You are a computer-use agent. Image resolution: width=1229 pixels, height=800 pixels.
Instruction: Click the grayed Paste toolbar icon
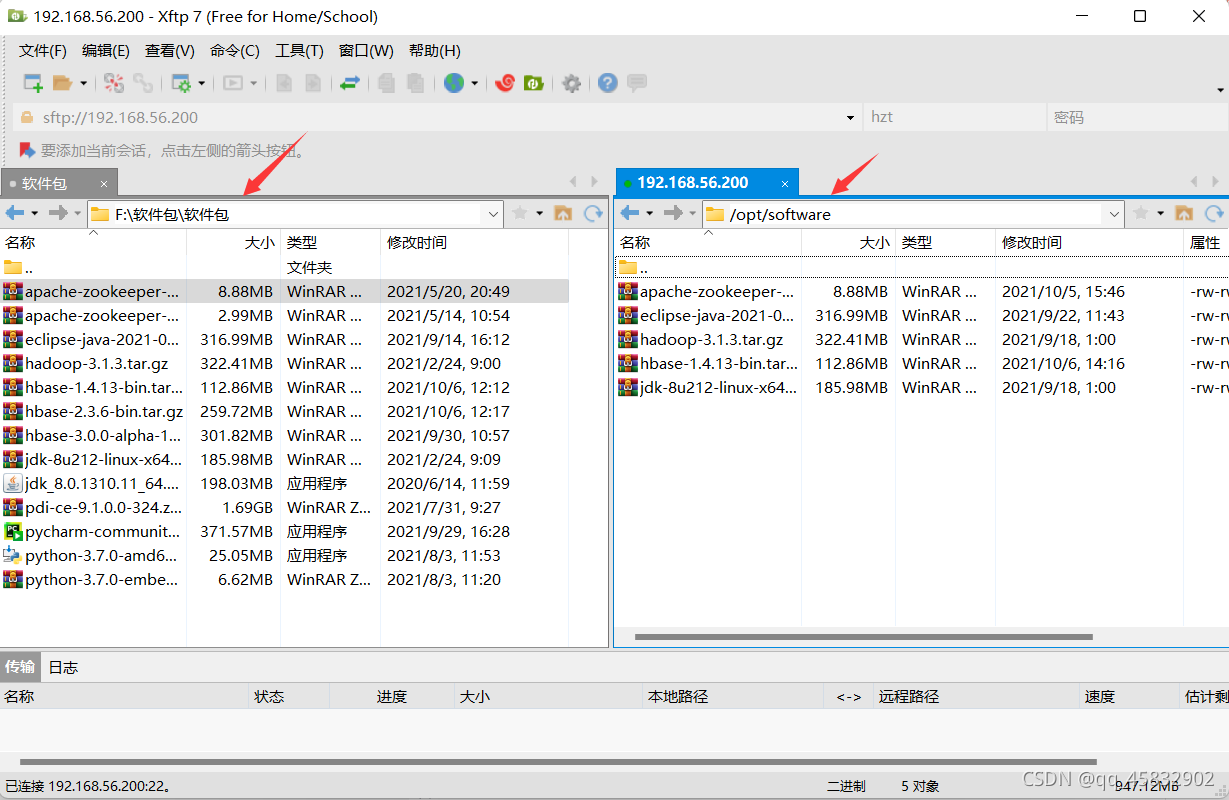pos(415,83)
